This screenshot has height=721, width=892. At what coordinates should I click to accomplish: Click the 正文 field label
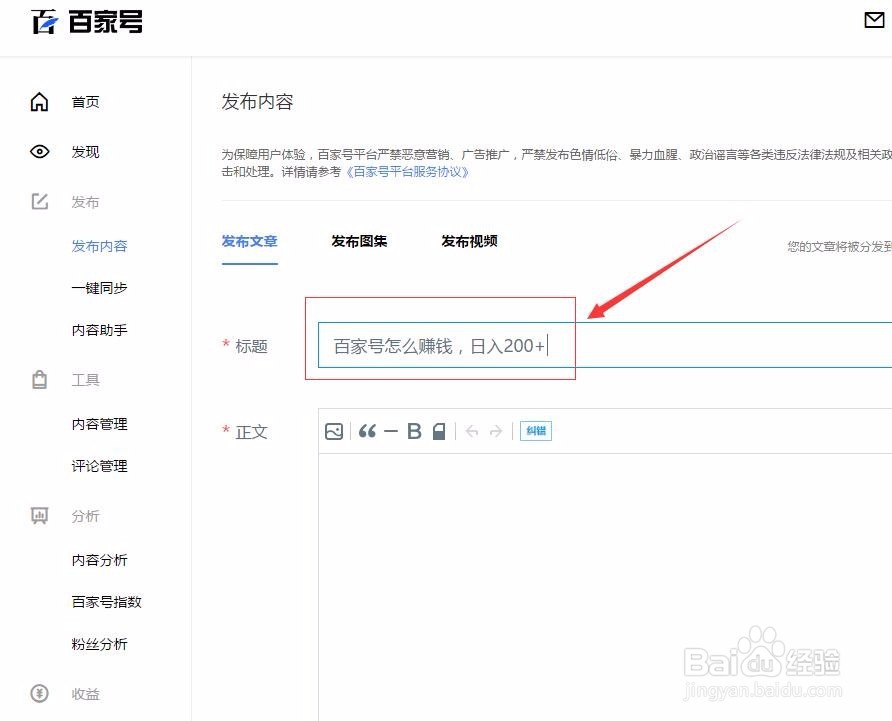[x=251, y=432]
